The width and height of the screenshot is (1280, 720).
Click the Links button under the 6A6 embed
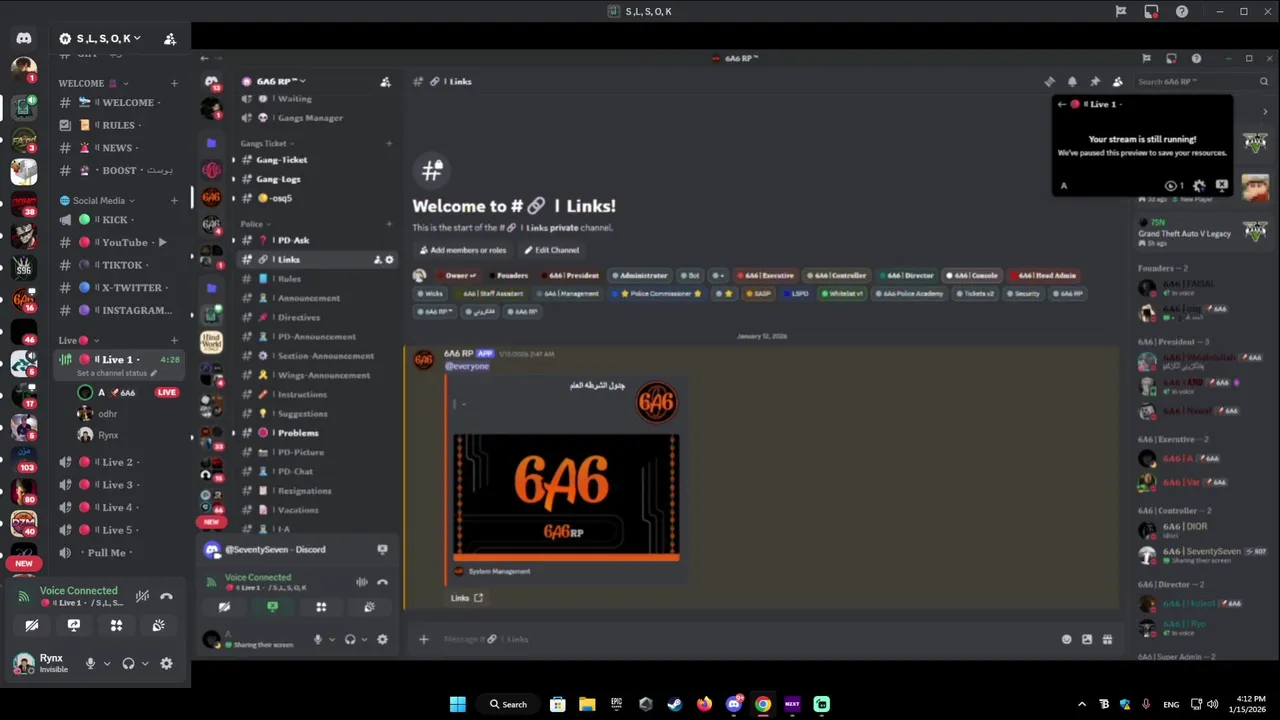[466, 598]
